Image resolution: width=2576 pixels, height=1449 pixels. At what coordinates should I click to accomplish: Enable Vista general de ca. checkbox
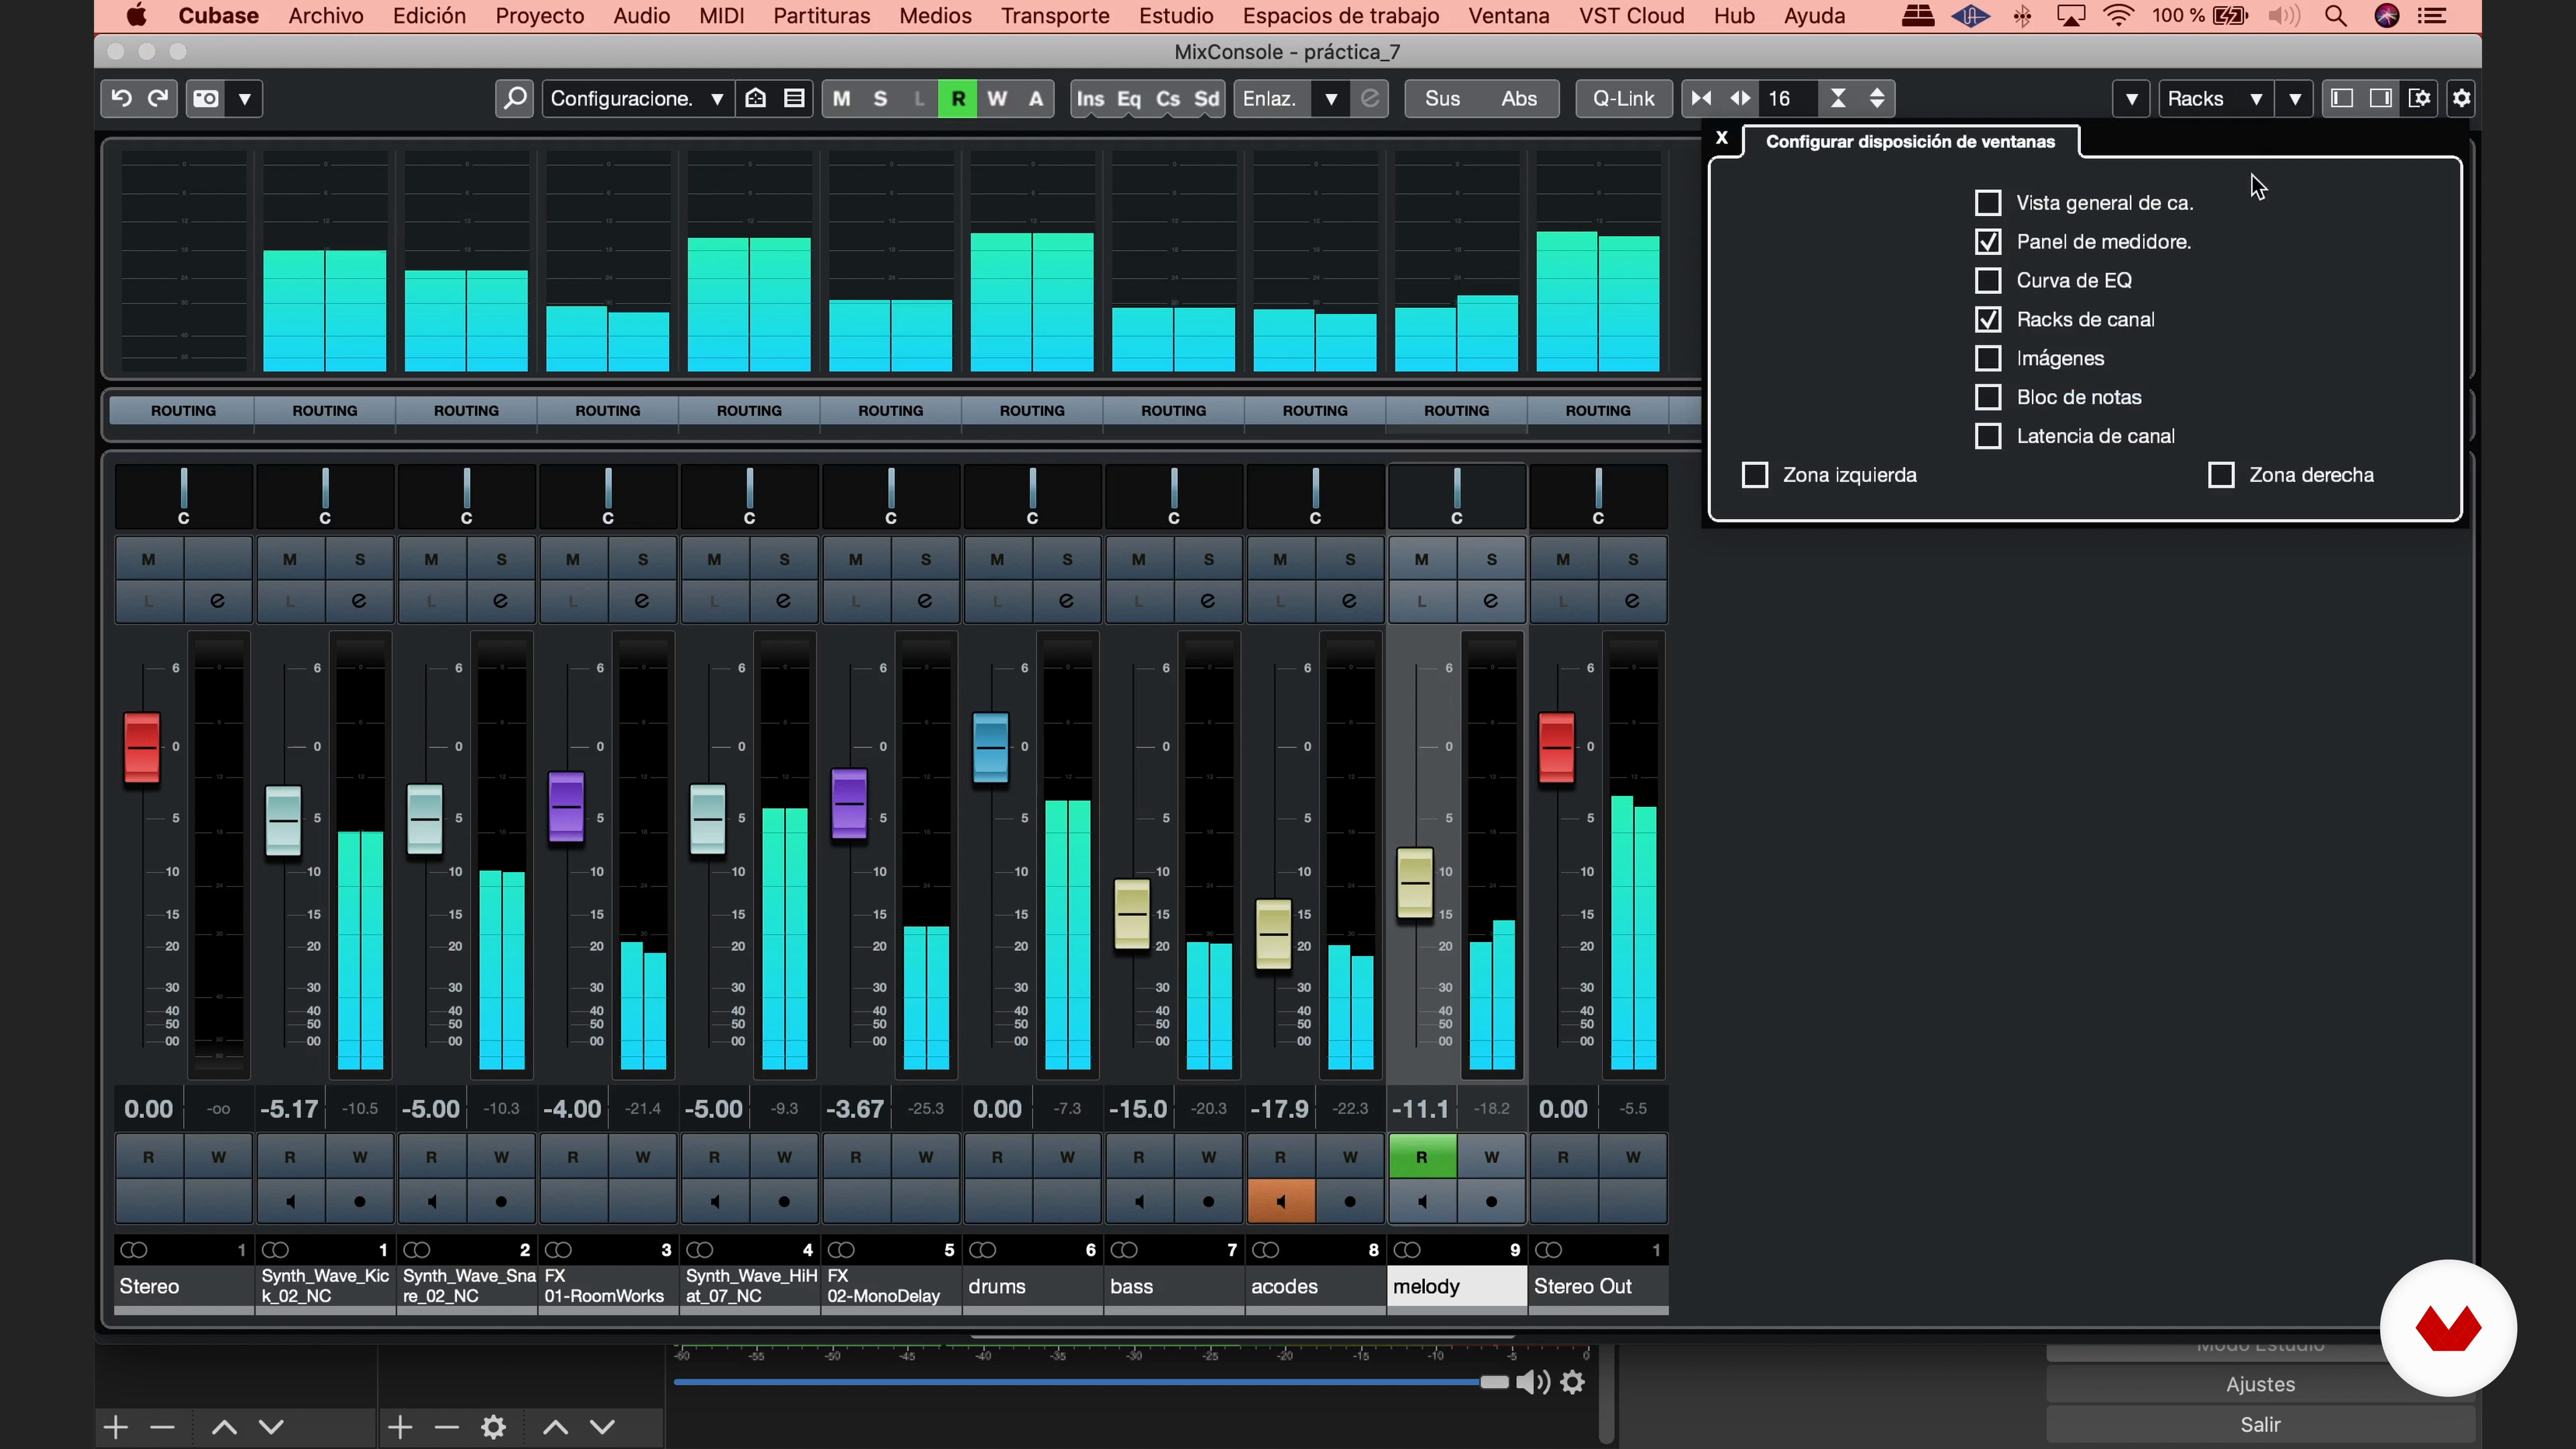(x=1988, y=203)
